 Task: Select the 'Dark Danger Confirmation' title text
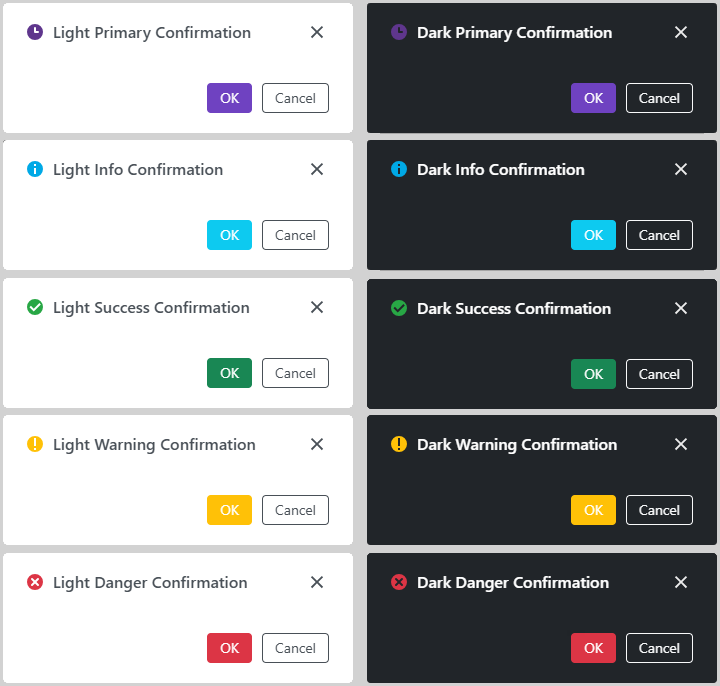pyautogui.click(x=513, y=583)
